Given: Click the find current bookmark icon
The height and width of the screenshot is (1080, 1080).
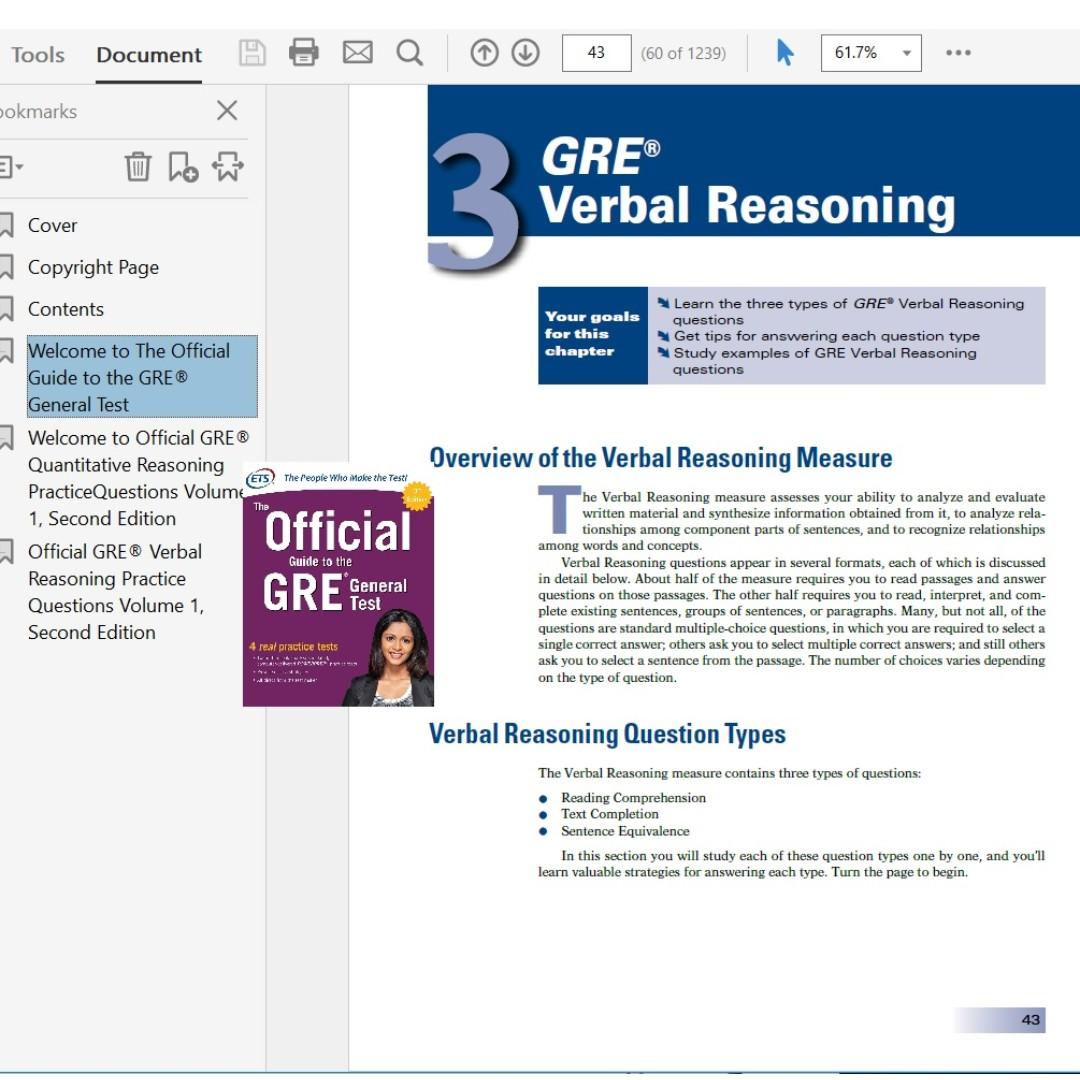Looking at the screenshot, I should (x=228, y=167).
